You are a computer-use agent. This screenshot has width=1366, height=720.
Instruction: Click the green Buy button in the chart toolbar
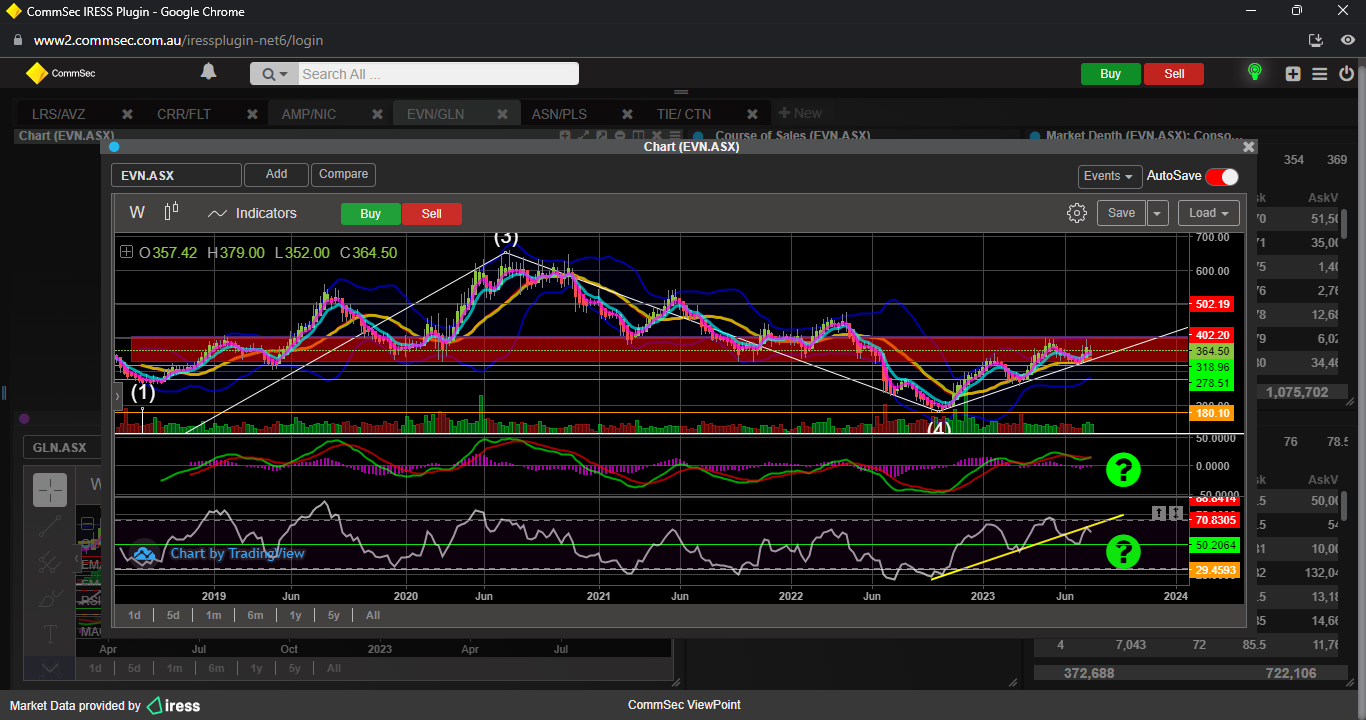[x=370, y=214]
